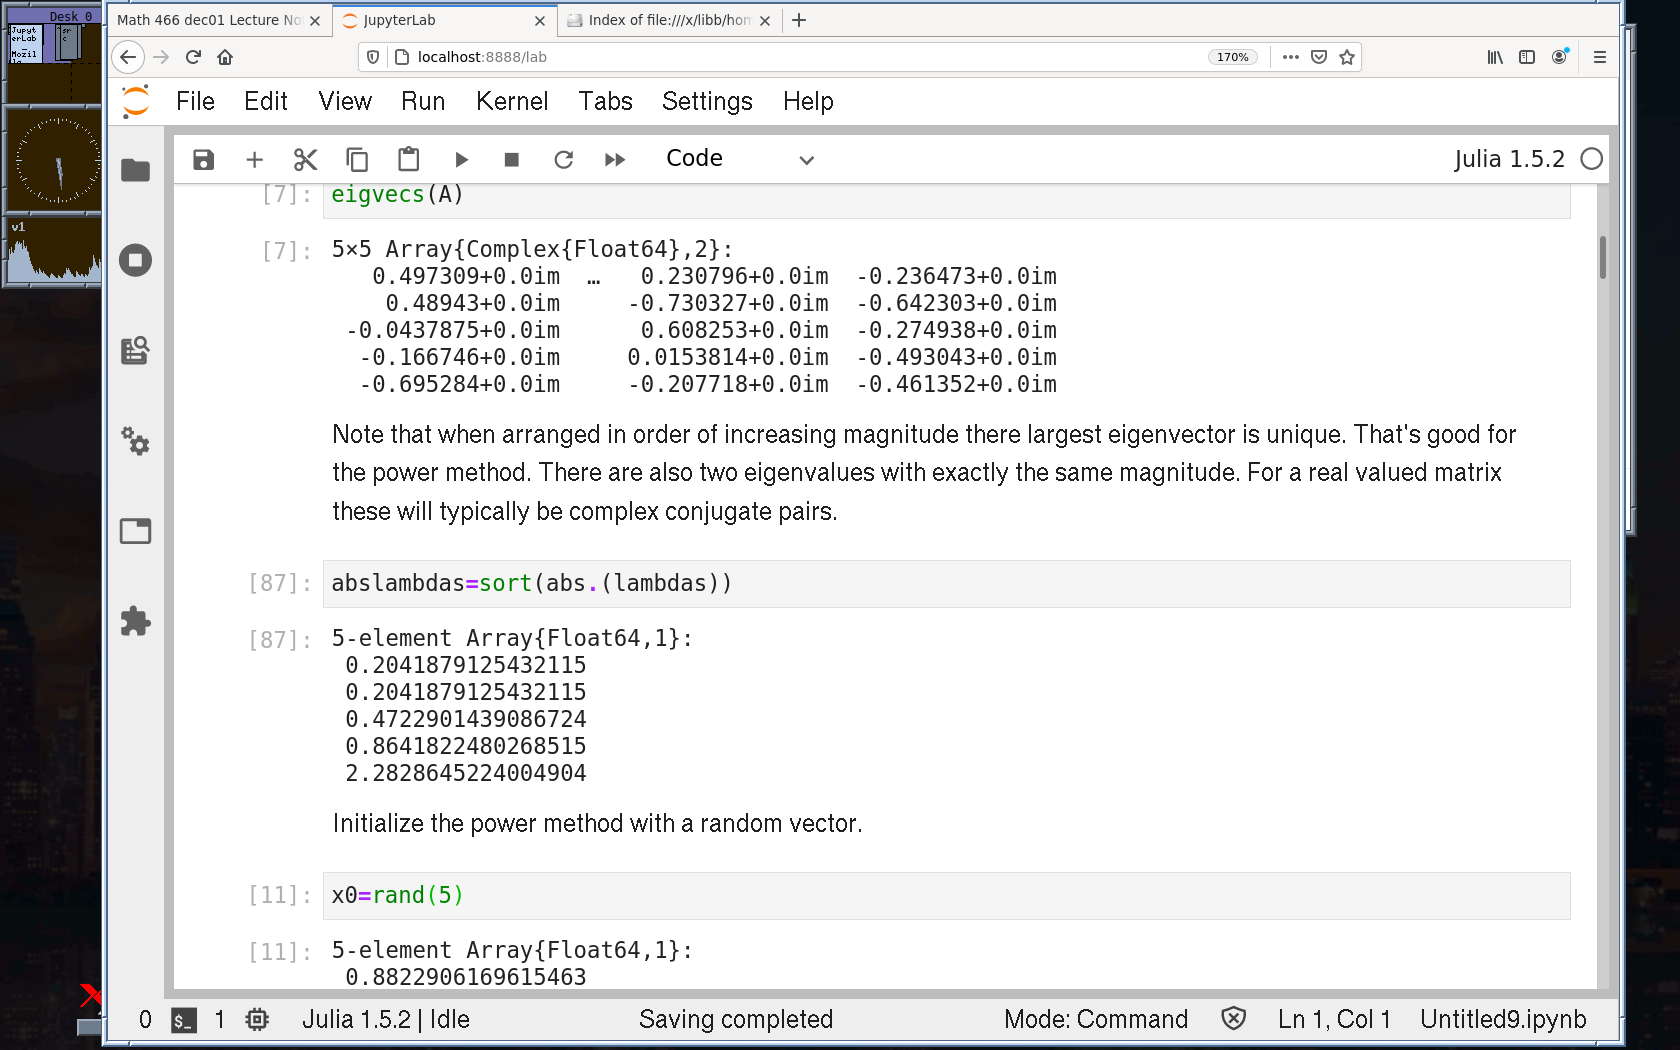Open the Running Terminals and Kernels sidebar
Image resolution: width=1680 pixels, height=1050 pixels.
point(135,261)
